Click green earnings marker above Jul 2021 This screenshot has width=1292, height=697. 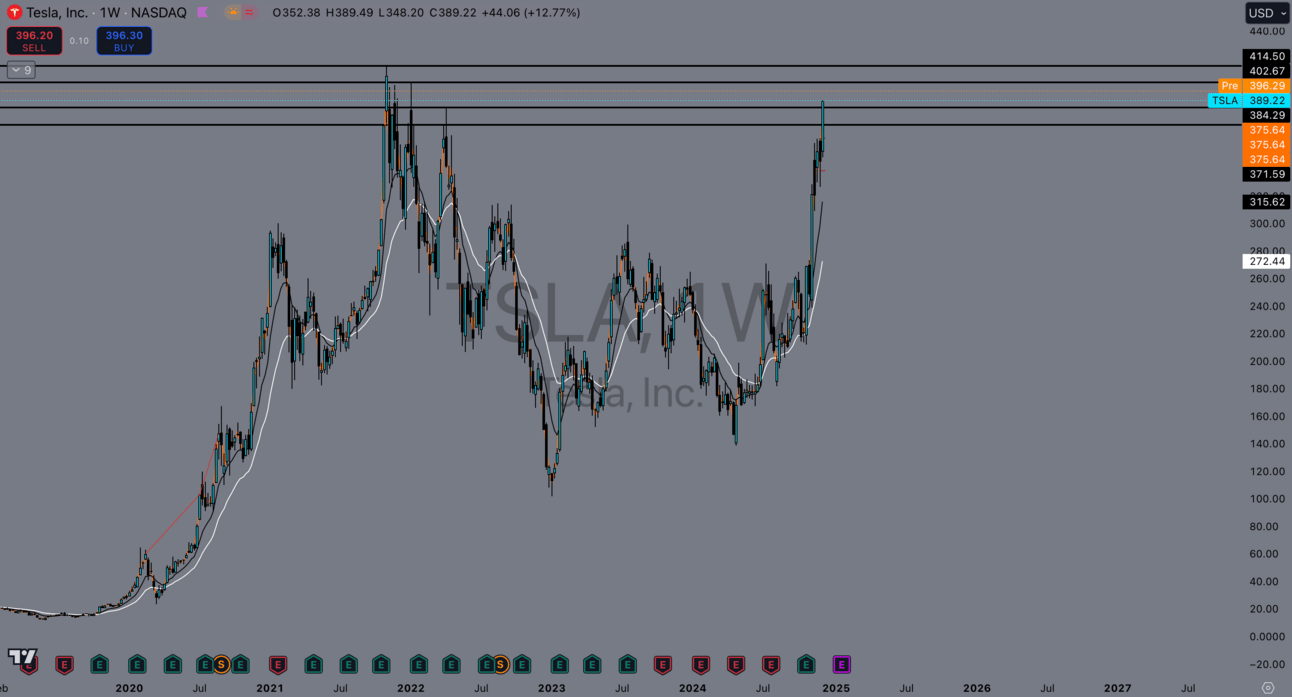pyautogui.click(x=348, y=664)
